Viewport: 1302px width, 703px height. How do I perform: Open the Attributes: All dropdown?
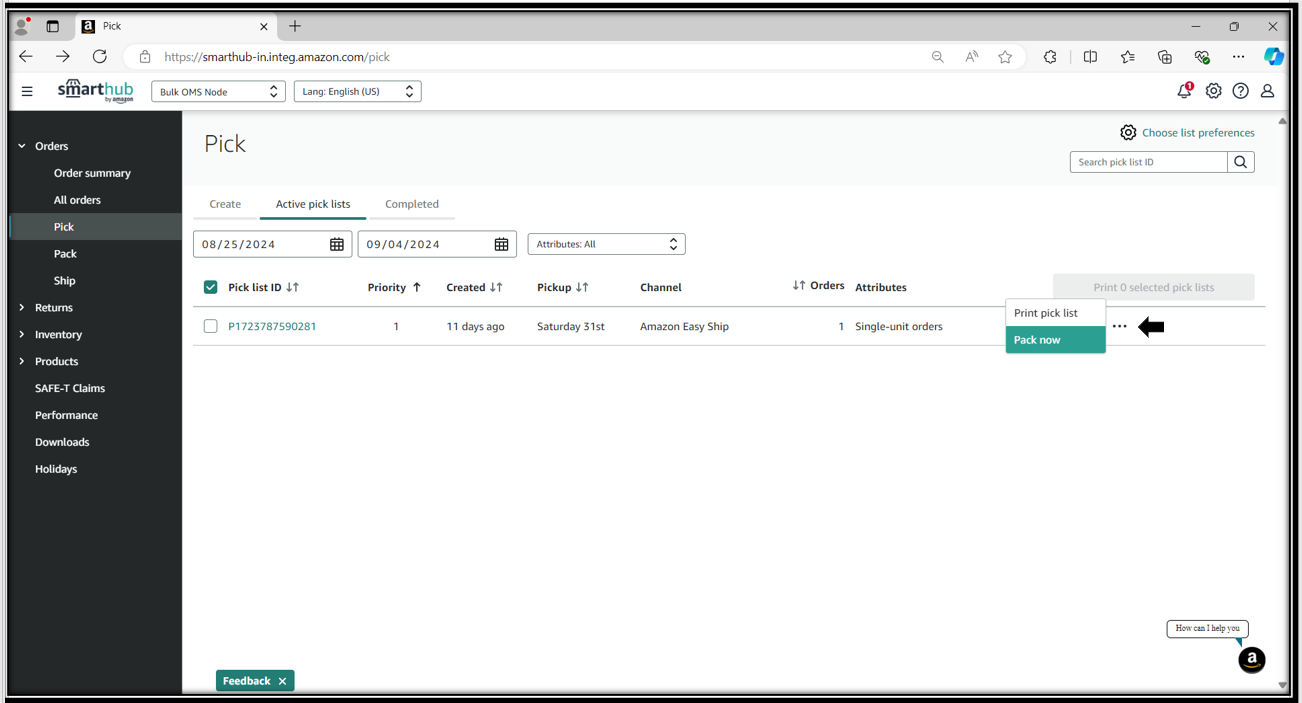coord(606,244)
